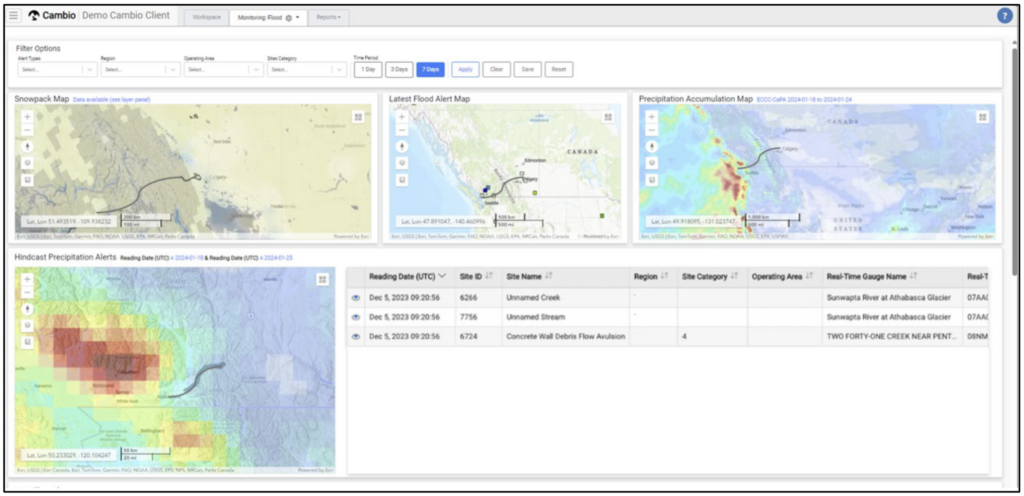
Task: Switch to the Workspace tab
Action: click(206, 18)
